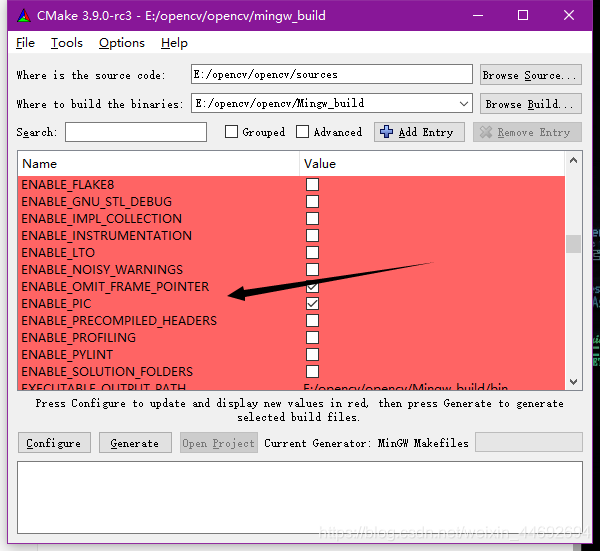
Task: Open the Tools menu
Action: 67,43
